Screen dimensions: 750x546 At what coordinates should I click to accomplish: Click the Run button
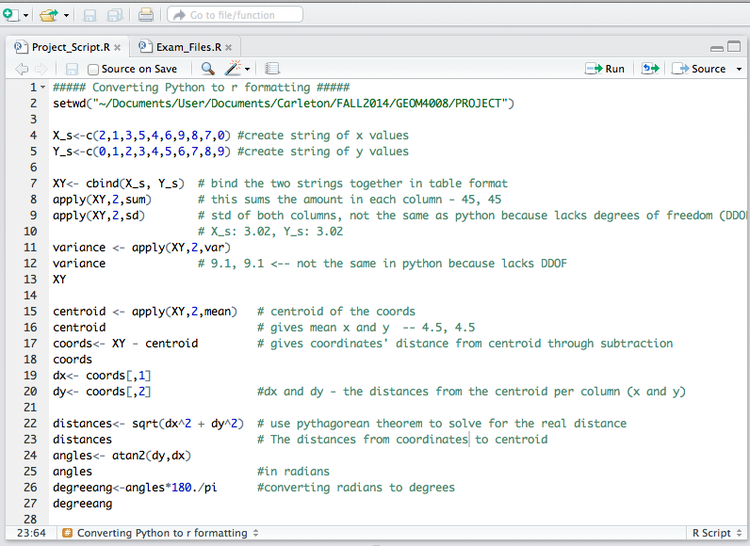pos(605,69)
